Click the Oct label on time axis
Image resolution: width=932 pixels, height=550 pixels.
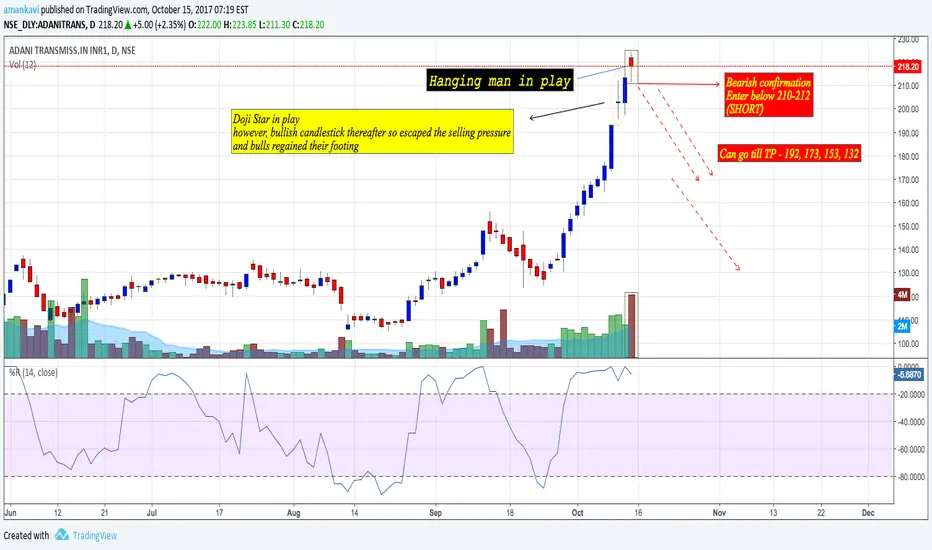(x=578, y=513)
